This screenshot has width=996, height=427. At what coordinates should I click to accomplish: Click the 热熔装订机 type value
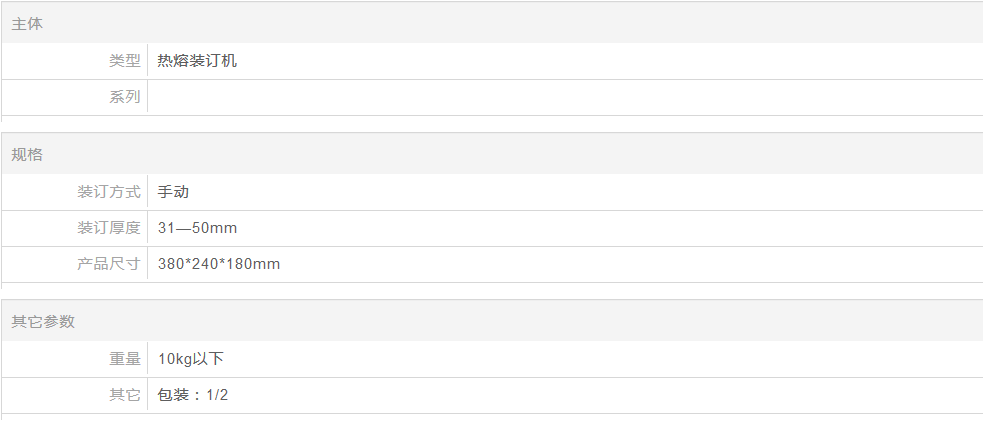click(197, 61)
